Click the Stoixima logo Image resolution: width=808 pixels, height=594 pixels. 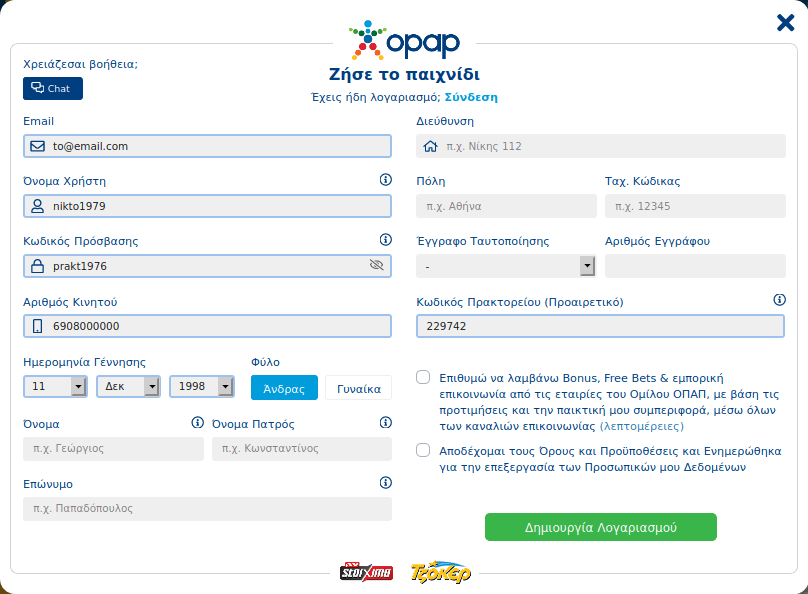(366, 572)
